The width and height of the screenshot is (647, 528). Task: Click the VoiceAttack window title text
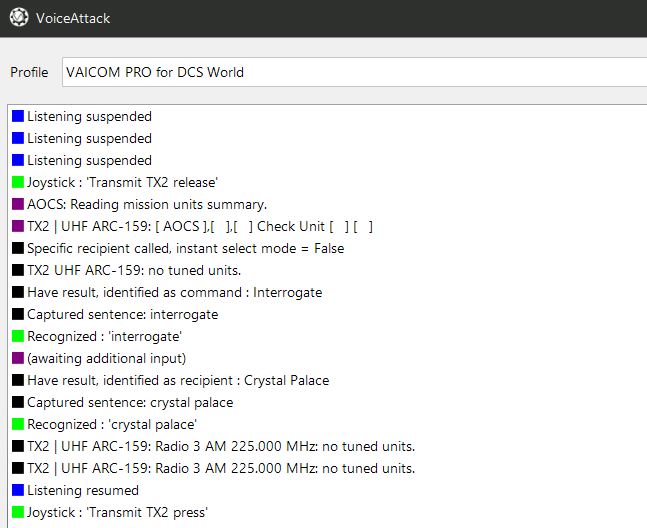tap(73, 18)
